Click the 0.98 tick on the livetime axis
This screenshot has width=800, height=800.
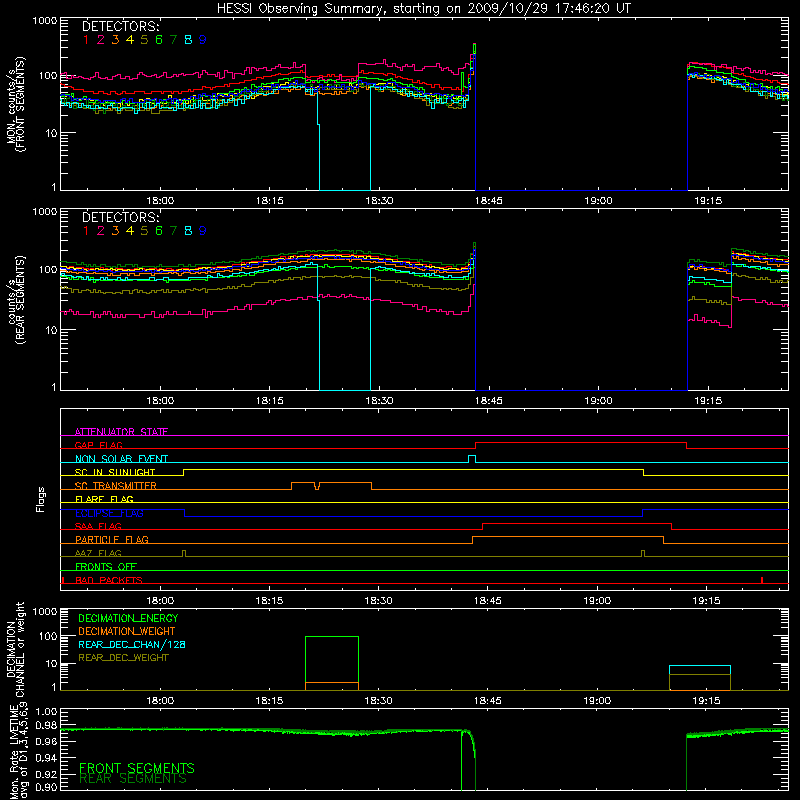coord(47,725)
